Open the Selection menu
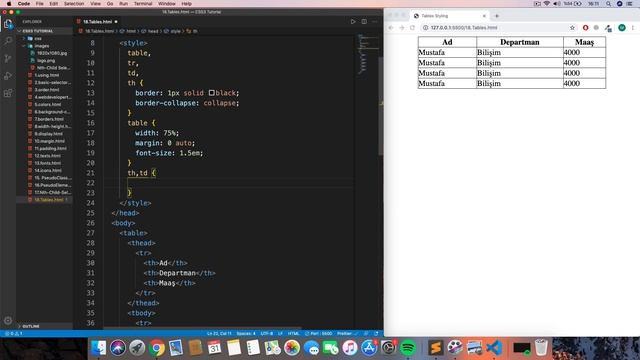640x360 pixels. (x=74, y=4)
